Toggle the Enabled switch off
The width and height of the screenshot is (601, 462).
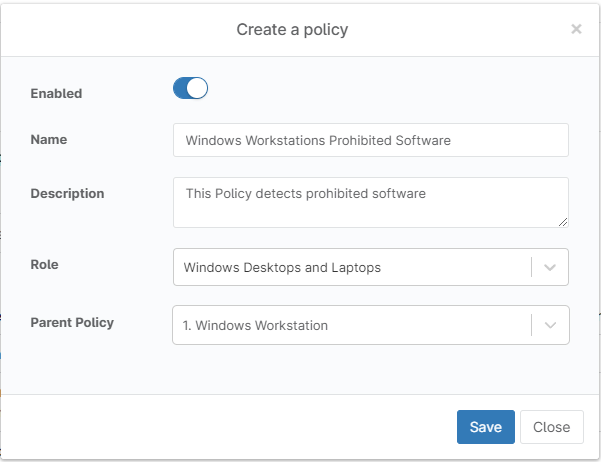tap(190, 88)
